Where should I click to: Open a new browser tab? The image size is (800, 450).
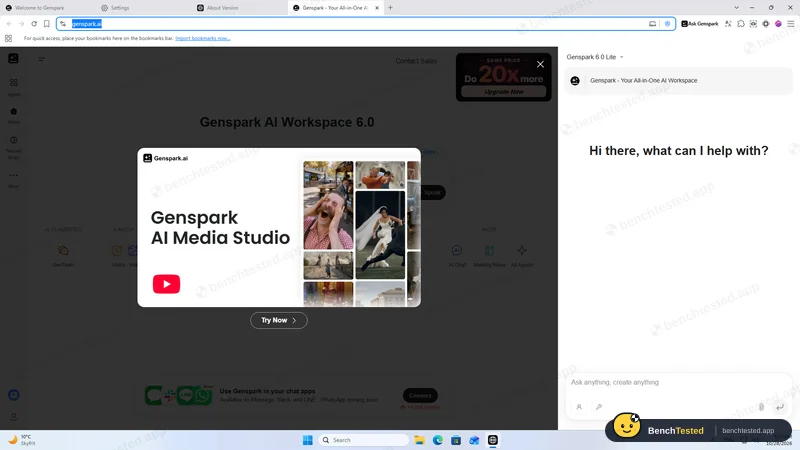tap(390, 8)
